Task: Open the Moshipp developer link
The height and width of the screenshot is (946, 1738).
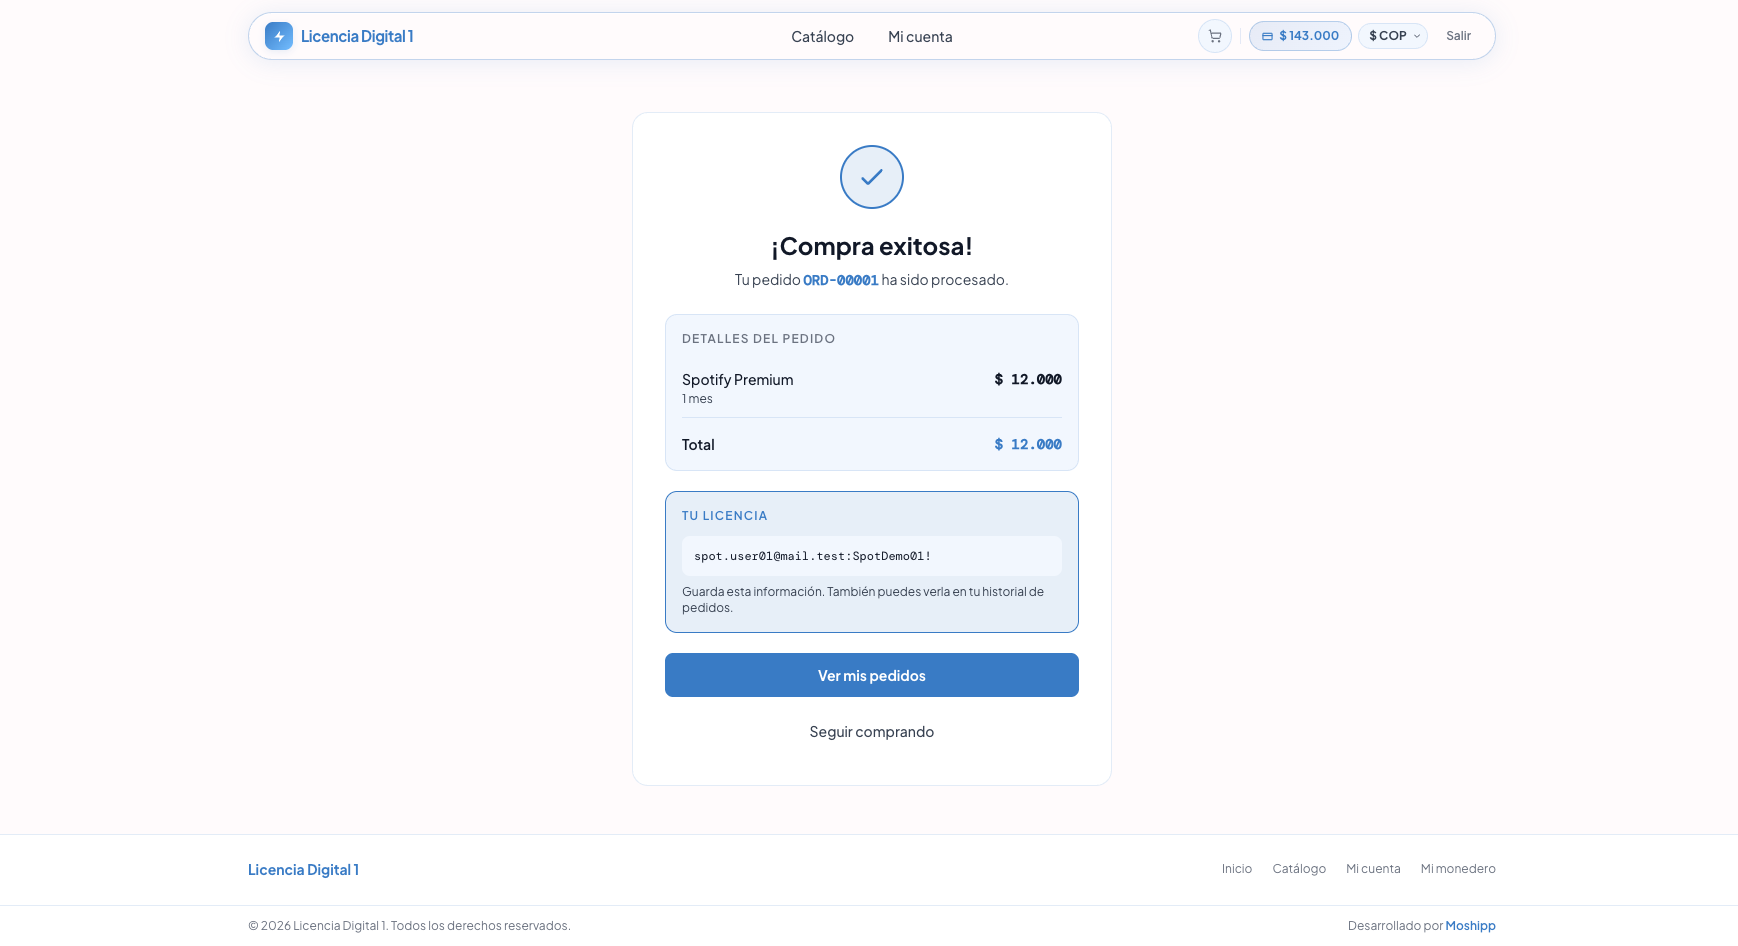Action: tap(1470, 925)
